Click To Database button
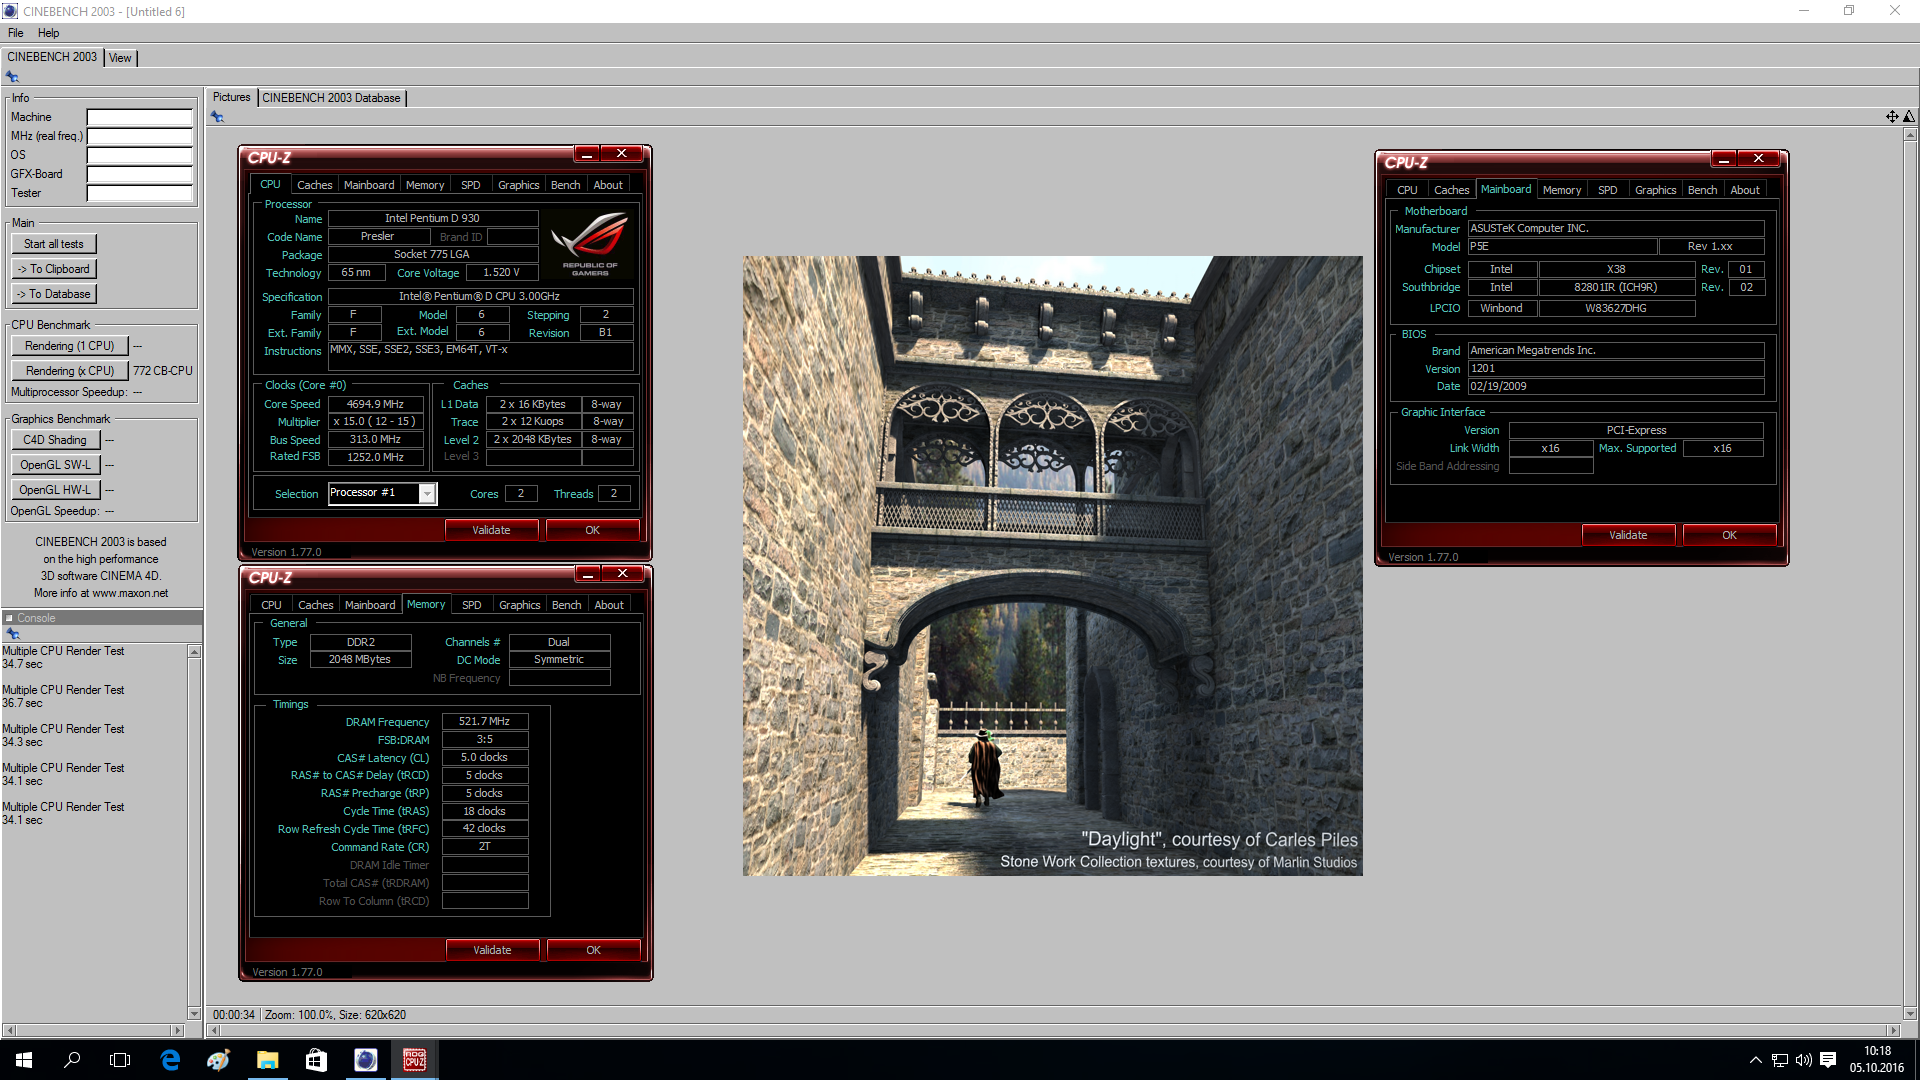The height and width of the screenshot is (1080, 1920). [x=54, y=294]
